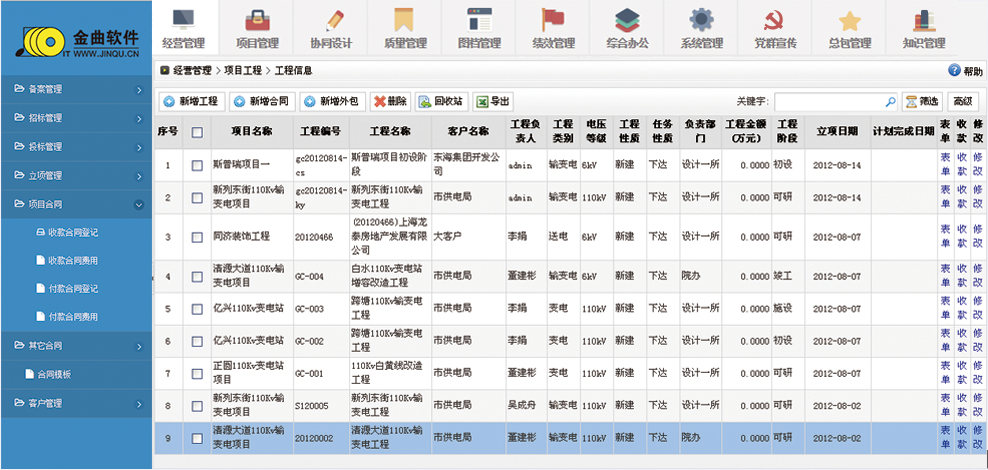Screen dimensions: 988x470
Task: Click the 关键字 search input field
Action: 828,102
